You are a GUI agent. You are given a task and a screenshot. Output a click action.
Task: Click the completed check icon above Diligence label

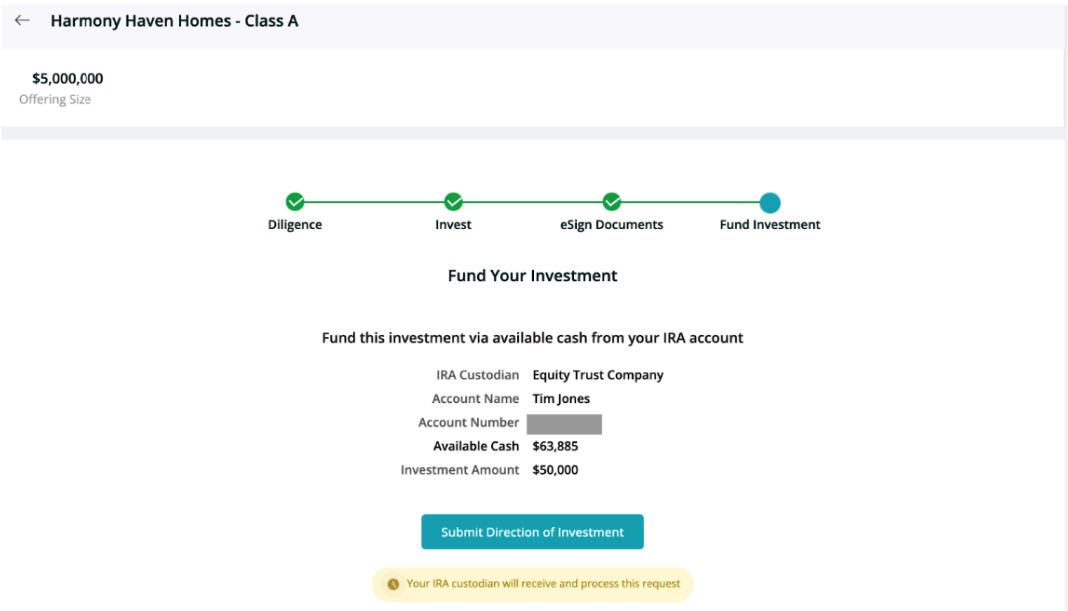click(x=294, y=202)
